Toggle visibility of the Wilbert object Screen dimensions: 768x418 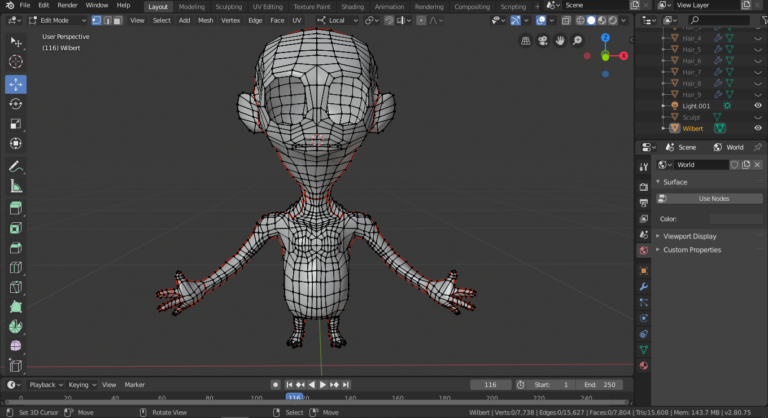757,128
